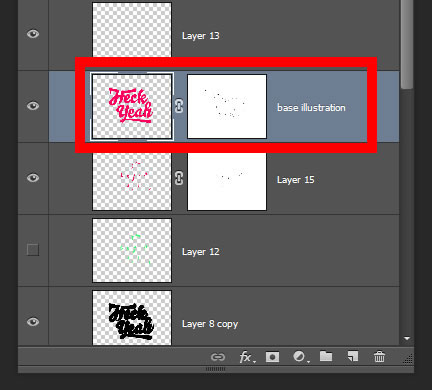Create new fill or adjustment layer

[301, 357]
